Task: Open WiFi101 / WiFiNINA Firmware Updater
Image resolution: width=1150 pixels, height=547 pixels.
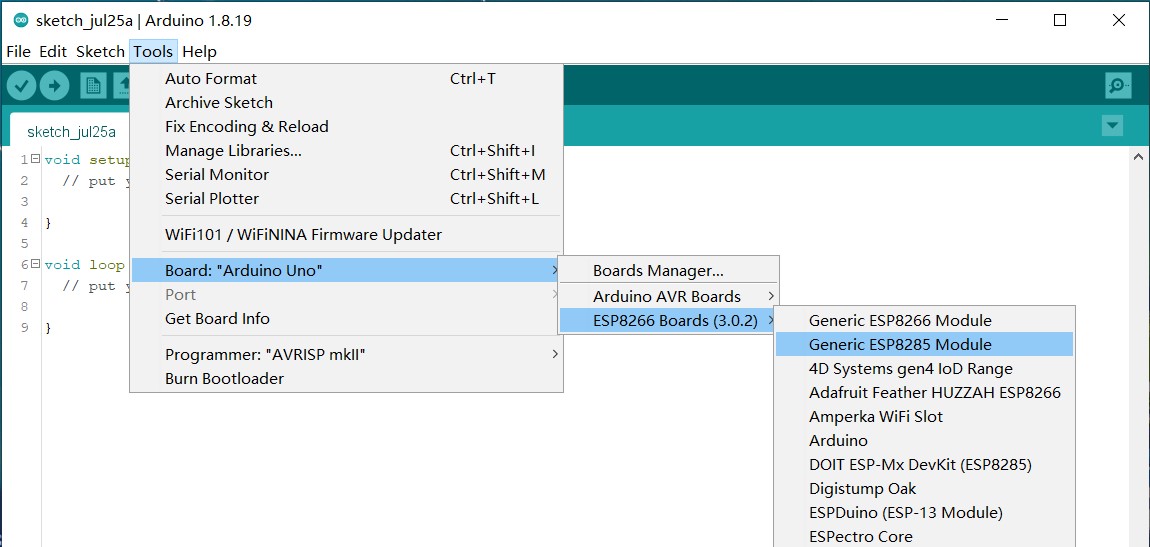Action: 346,235
